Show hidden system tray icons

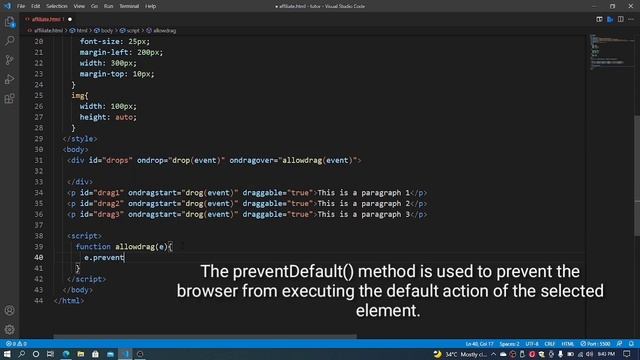(x=493, y=354)
